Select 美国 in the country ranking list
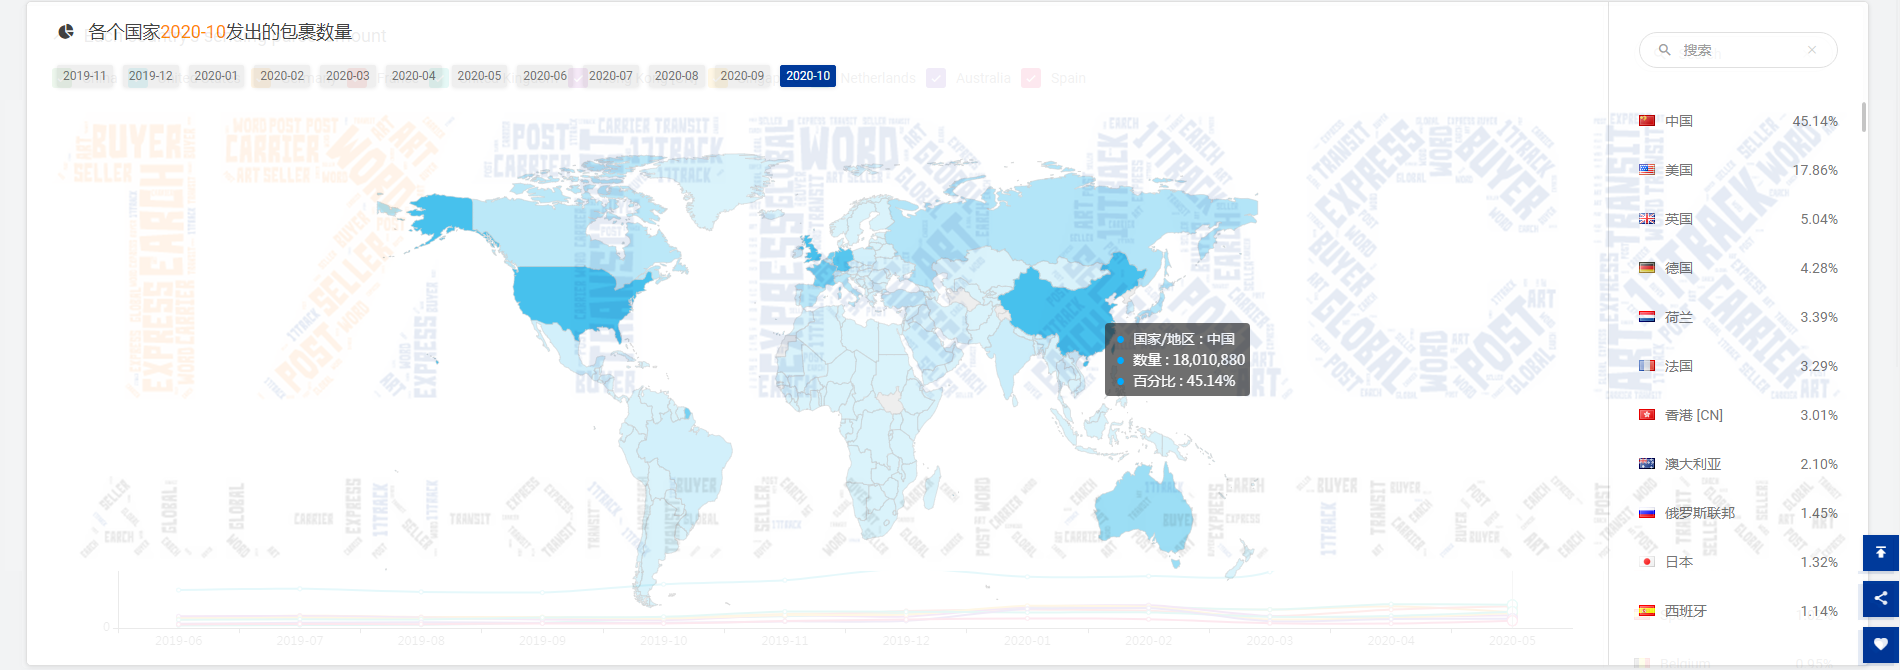Image resolution: width=1900 pixels, height=670 pixels. (x=1679, y=170)
